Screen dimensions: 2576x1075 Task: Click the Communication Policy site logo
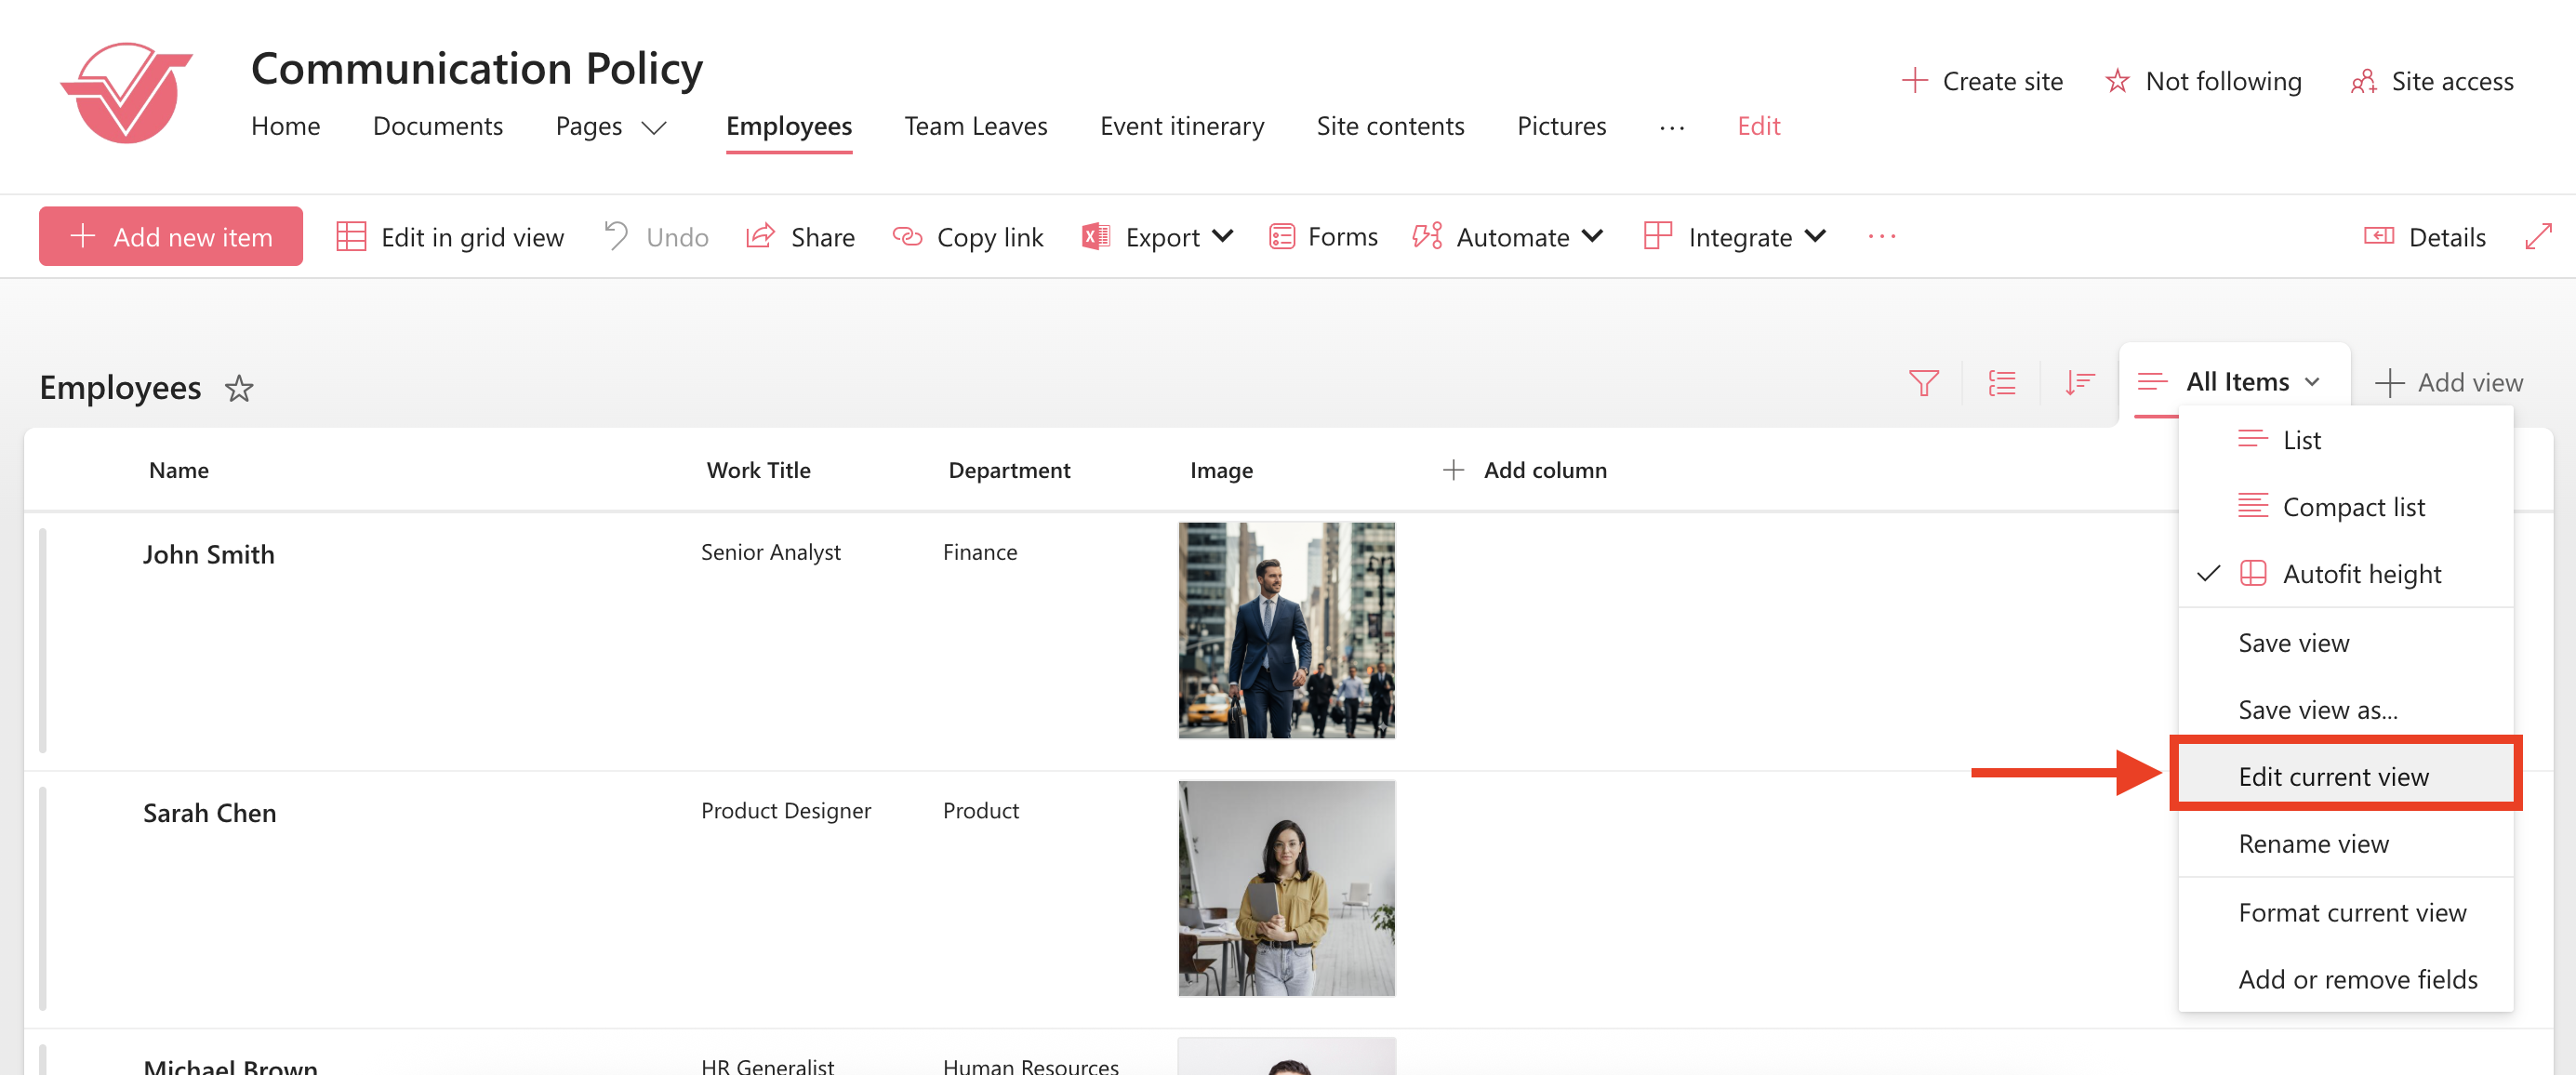point(126,93)
